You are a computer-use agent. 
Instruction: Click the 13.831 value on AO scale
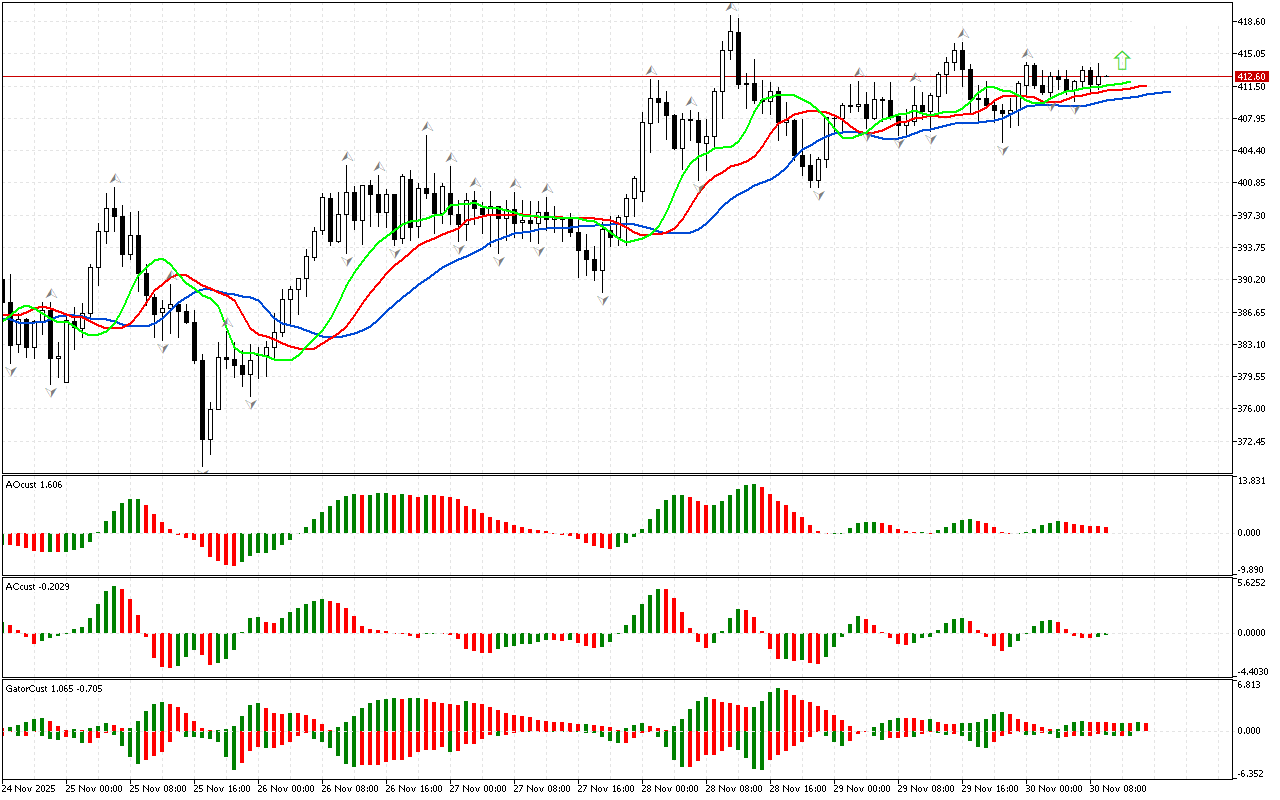click(1250, 482)
